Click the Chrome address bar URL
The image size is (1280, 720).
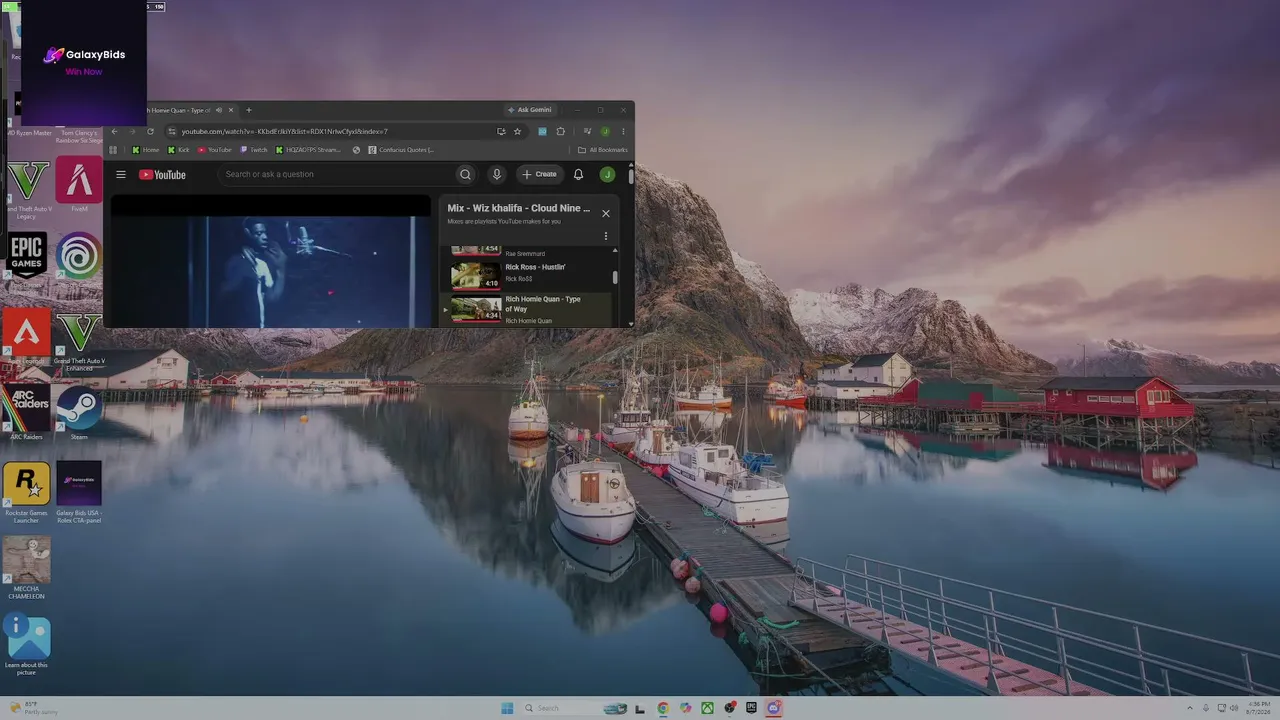[x=285, y=131]
